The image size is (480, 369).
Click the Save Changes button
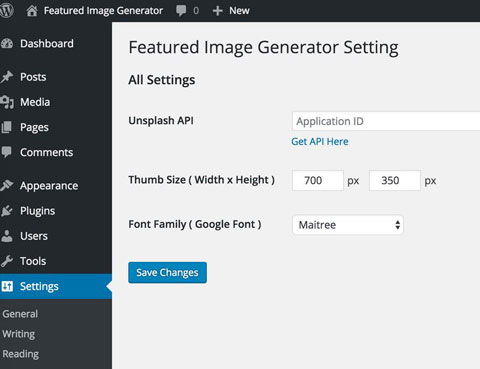point(167,273)
